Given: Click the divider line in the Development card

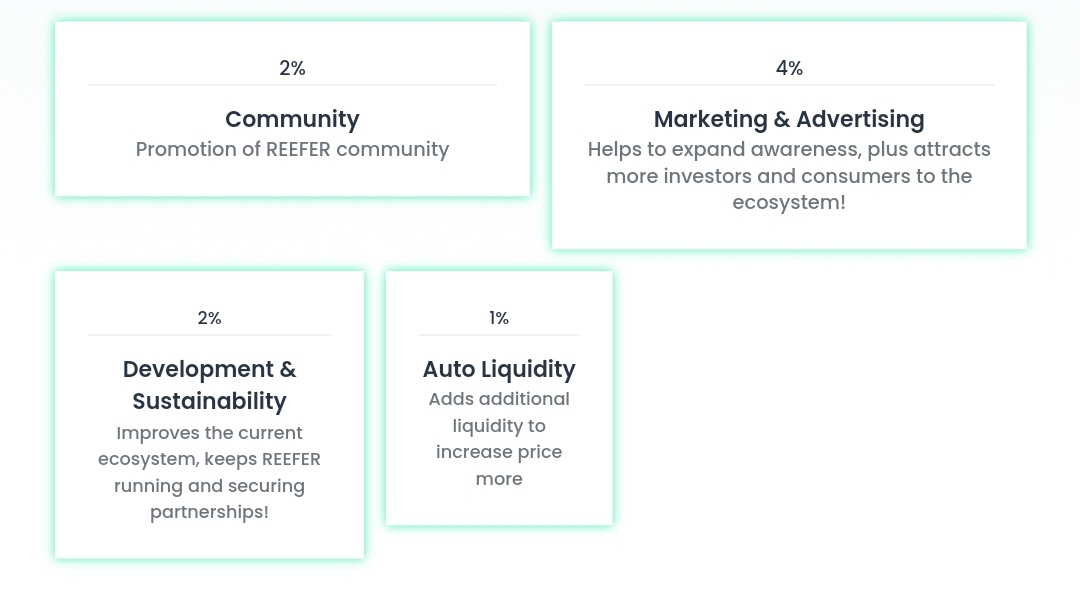Looking at the screenshot, I should pos(209,335).
